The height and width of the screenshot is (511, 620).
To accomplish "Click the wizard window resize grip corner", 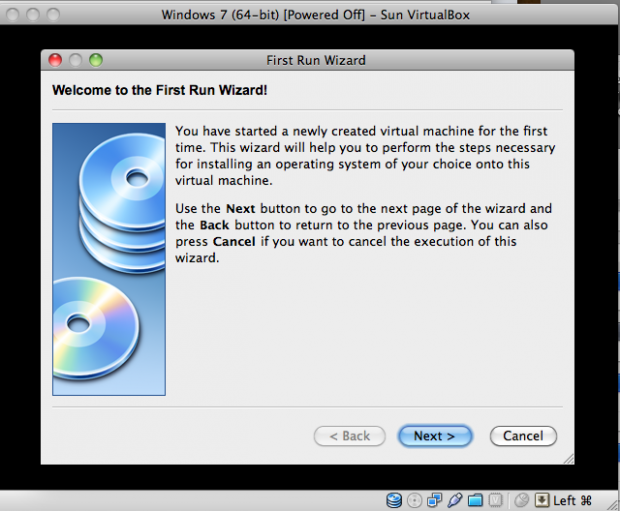I will click(x=569, y=459).
